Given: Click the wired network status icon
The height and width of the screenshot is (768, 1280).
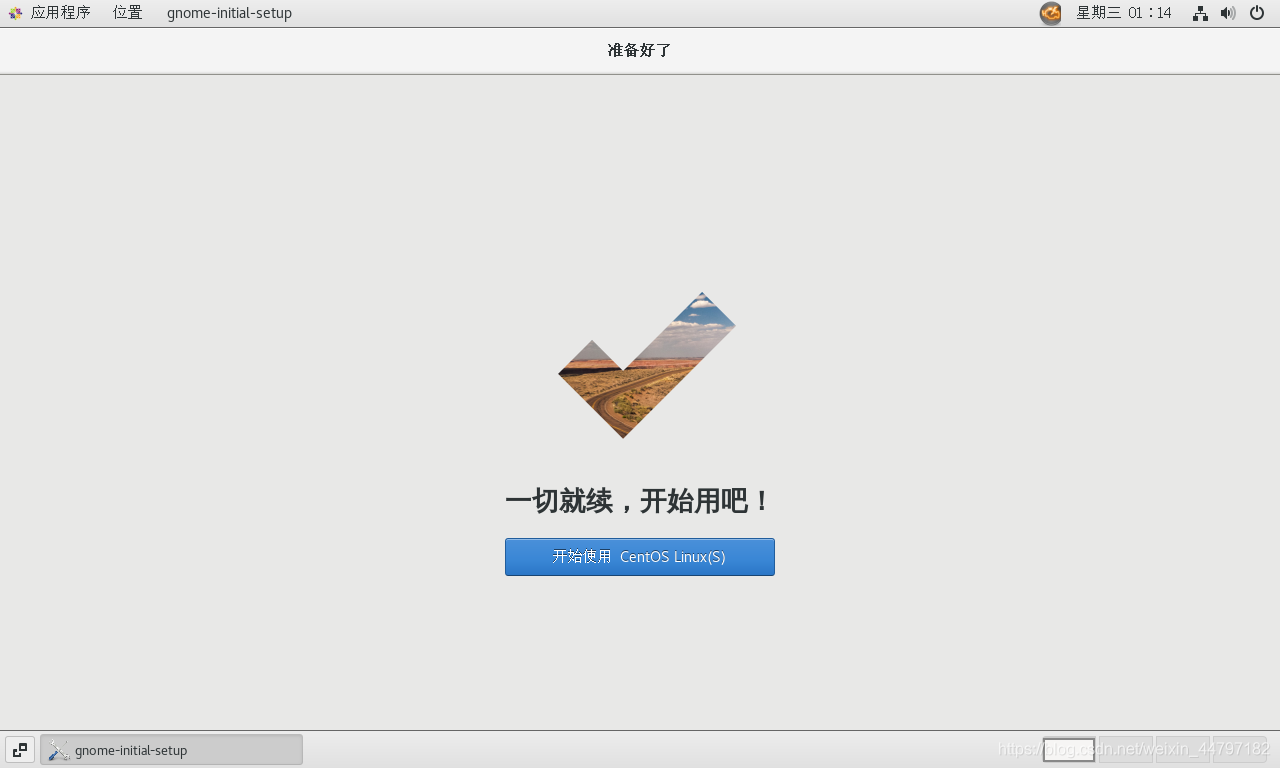Looking at the screenshot, I should click(x=1200, y=13).
